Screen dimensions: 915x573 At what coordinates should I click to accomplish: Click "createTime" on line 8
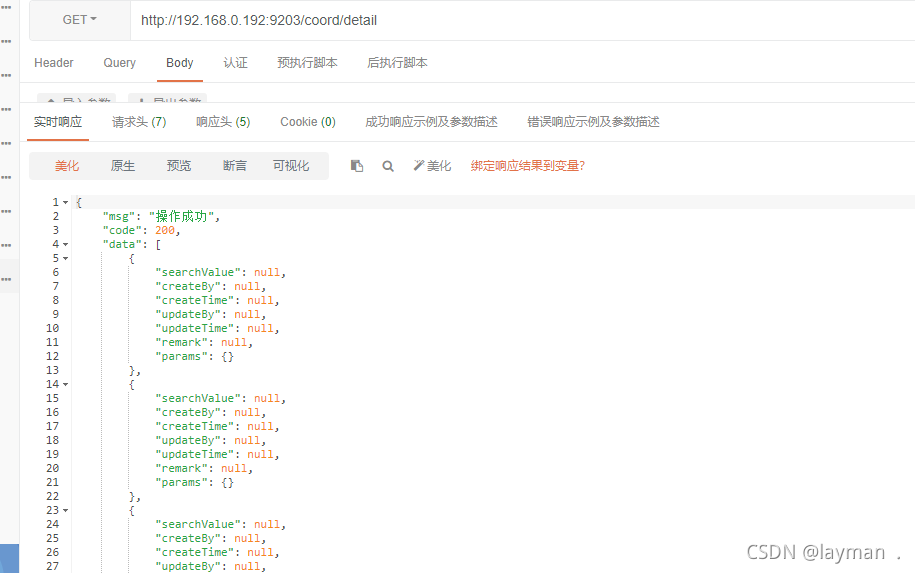tap(194, 301)
